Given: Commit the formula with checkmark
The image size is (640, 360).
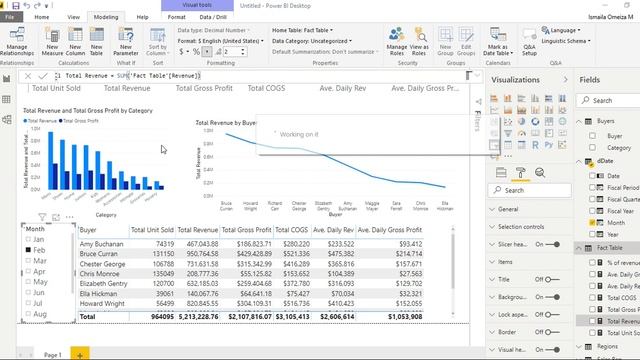Looking at the screenshot, I should pyautogui.click(x=42, y=76).
